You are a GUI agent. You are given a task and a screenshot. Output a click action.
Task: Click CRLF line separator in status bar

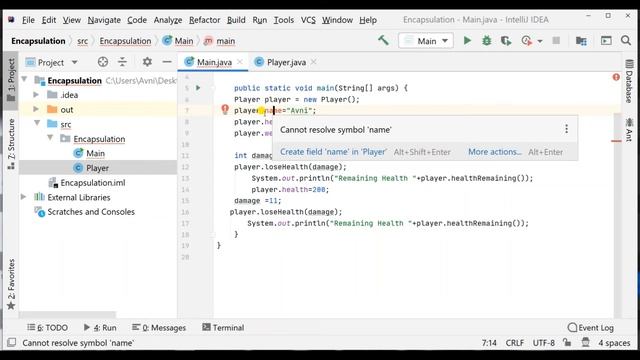coord(515,342)
